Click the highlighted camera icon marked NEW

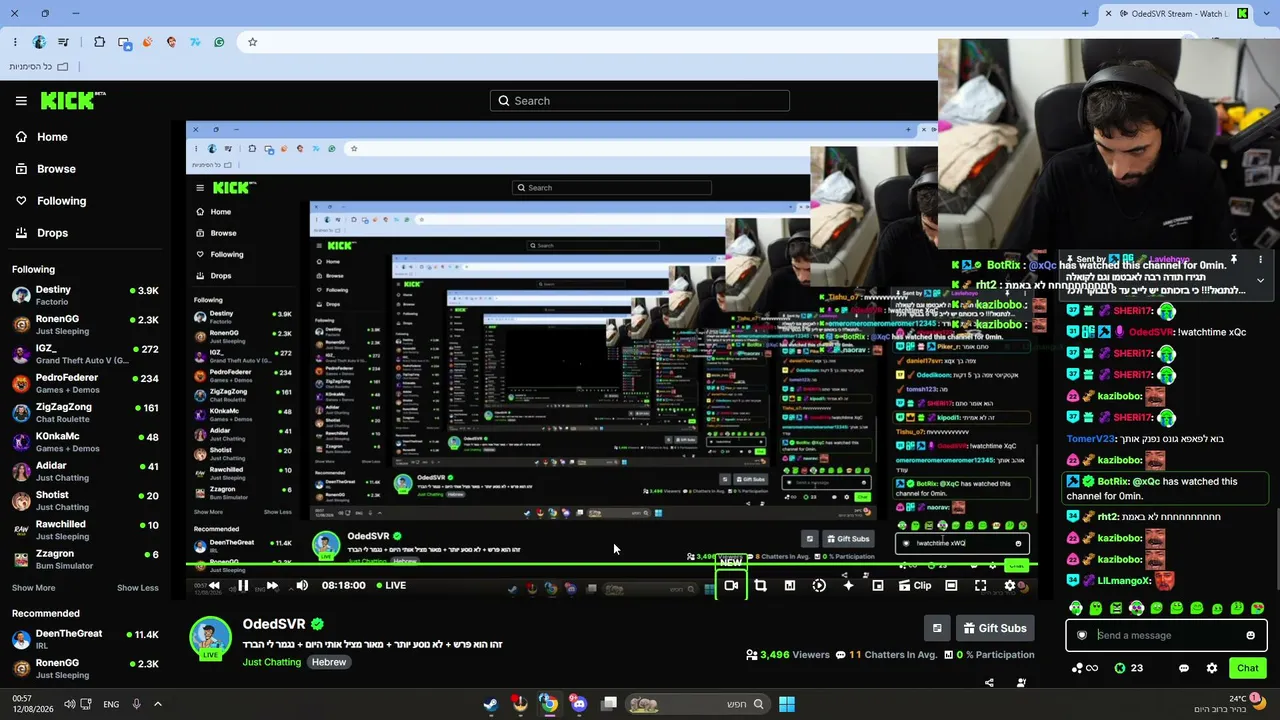(731, 585)
